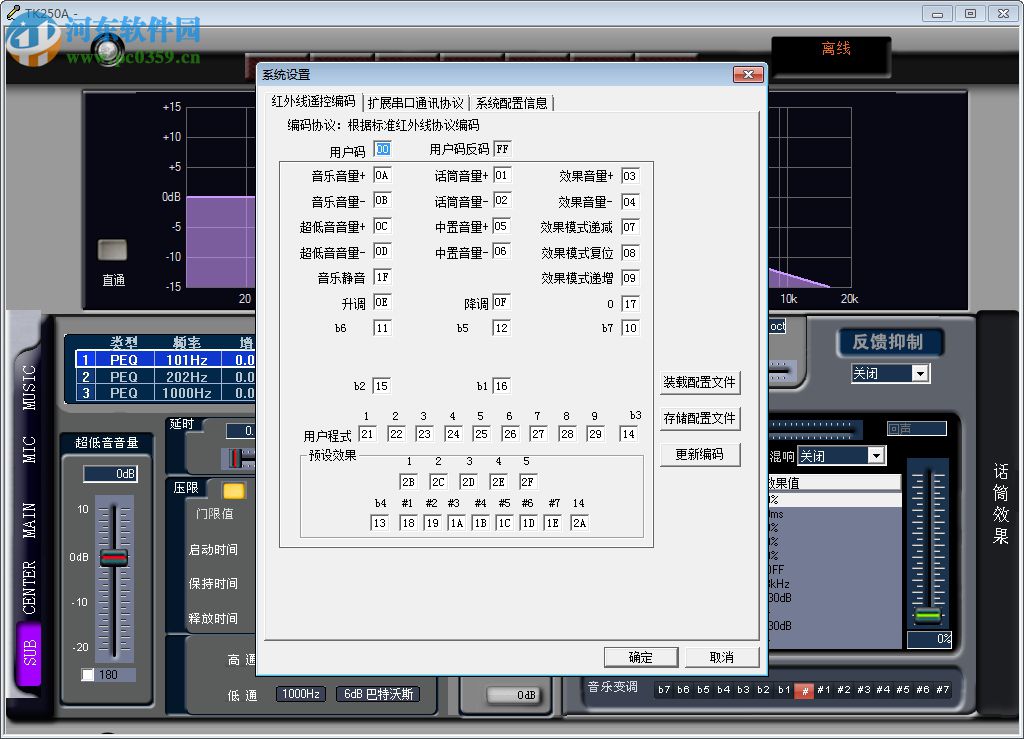This screenshot has width=1024, height=739.
Task: Click the 1000Hz crossover frequency button
Action: coord(300,694)
